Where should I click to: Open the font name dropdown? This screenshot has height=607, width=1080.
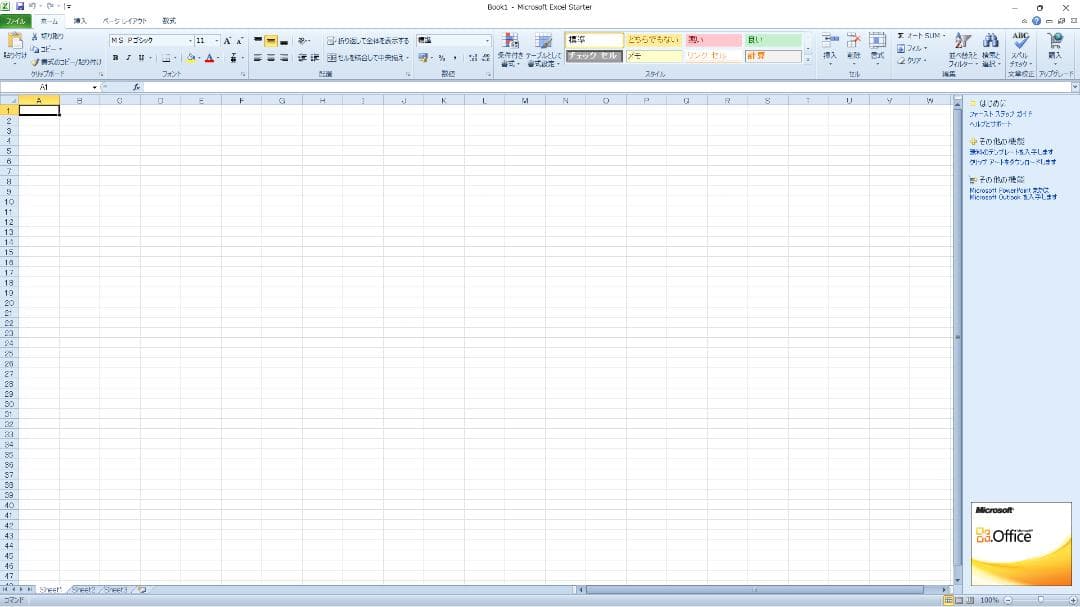(190, 41)
